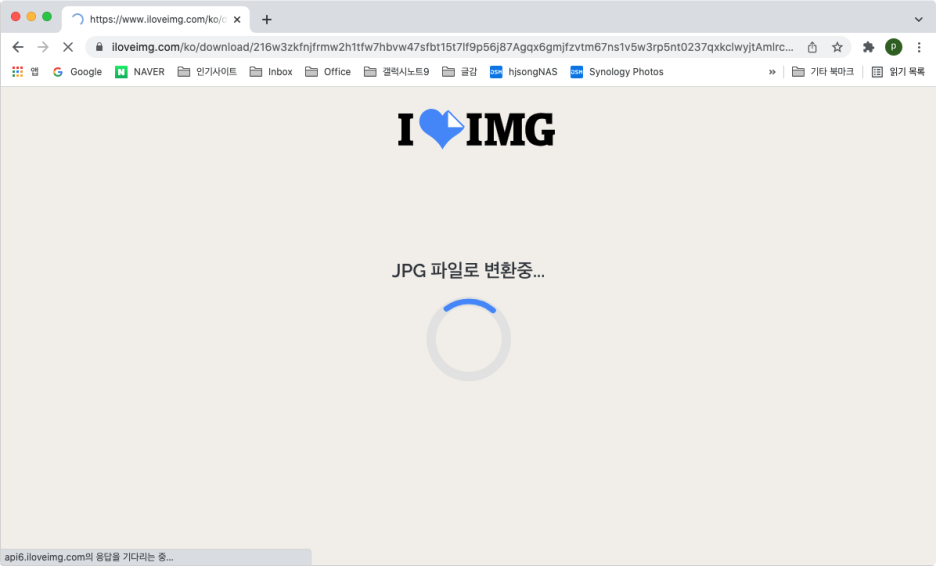936x566 pixels.
Task: Open the hjsongNAS bookmark
Action: tap(524, 72)
